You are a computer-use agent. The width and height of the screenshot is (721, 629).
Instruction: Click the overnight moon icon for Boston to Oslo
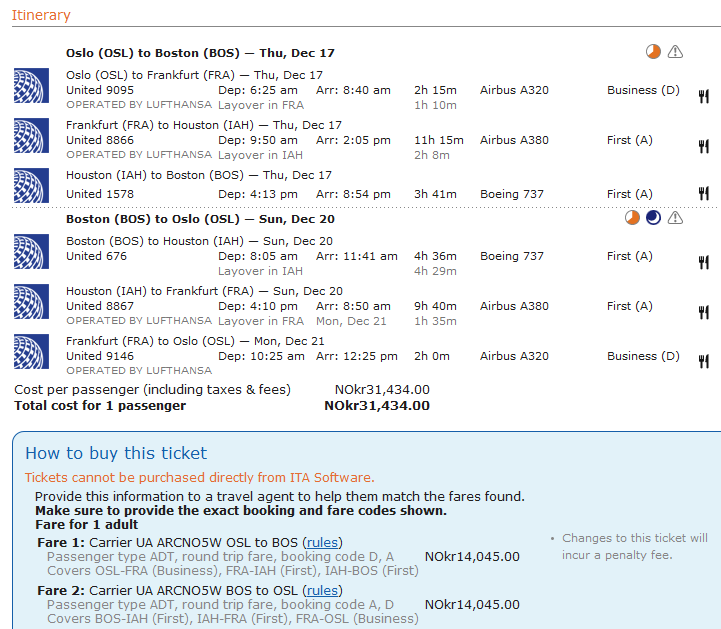[653, 218]
